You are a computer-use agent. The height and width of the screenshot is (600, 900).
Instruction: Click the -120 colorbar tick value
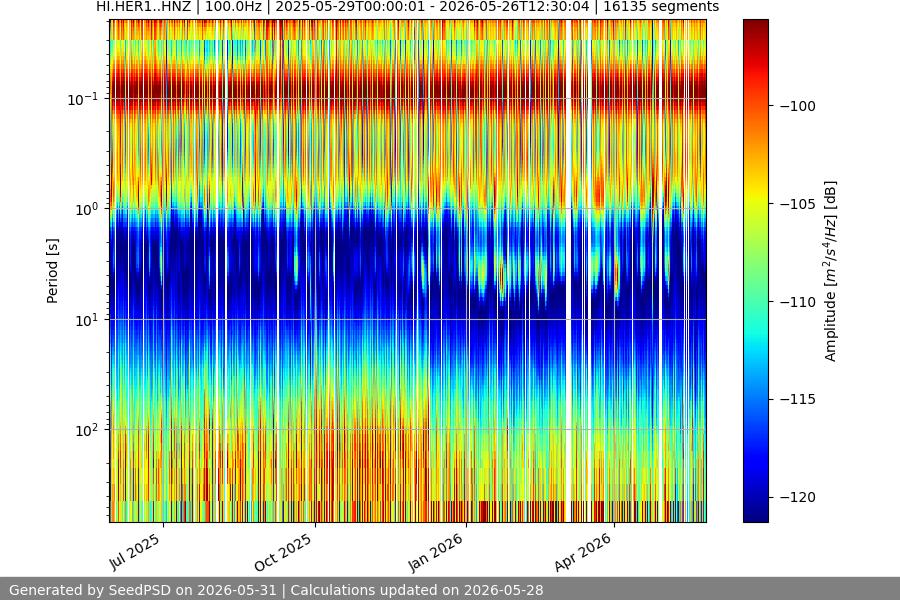click(x=798, y=497)
